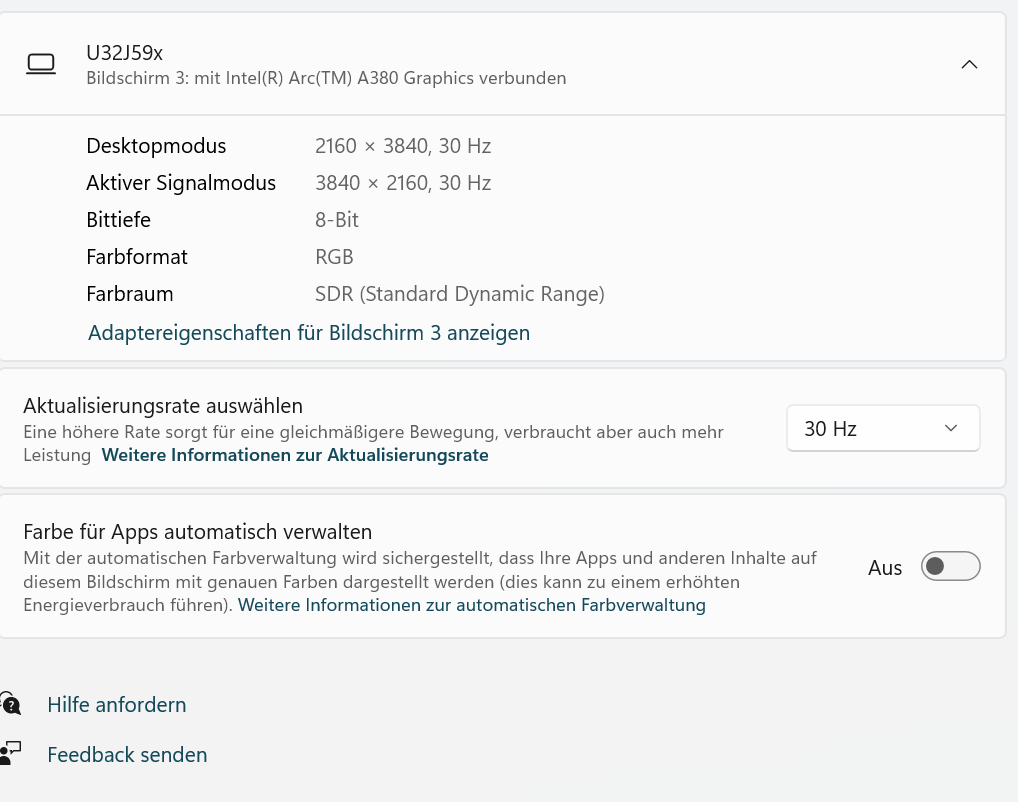Click the Aktualisierungsrate auswählen heading

163,406
